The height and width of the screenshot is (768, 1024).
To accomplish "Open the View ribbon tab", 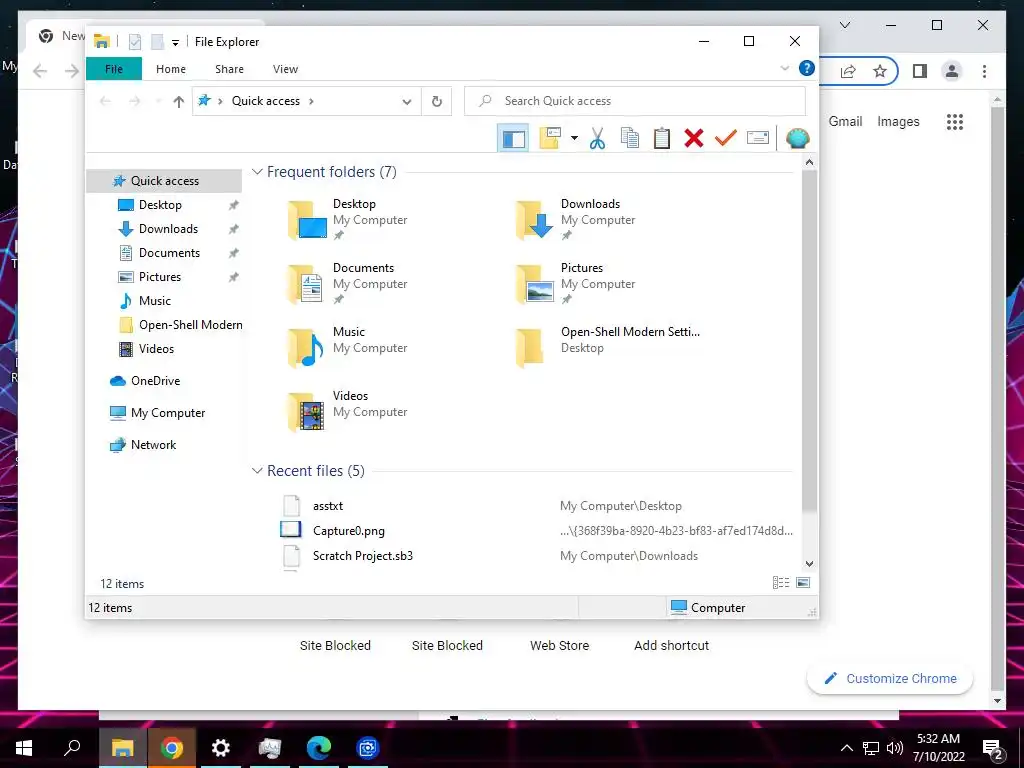I will (285, 69).
